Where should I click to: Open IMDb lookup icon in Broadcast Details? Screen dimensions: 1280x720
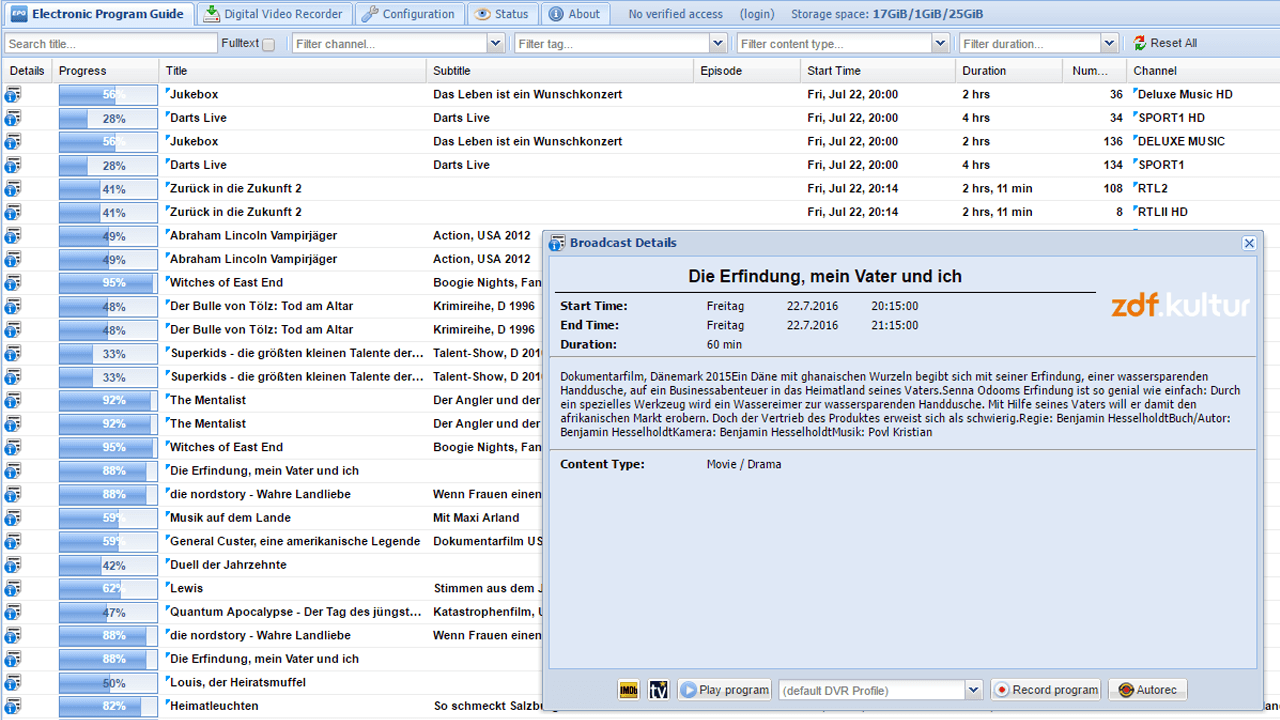pos(629,690)
